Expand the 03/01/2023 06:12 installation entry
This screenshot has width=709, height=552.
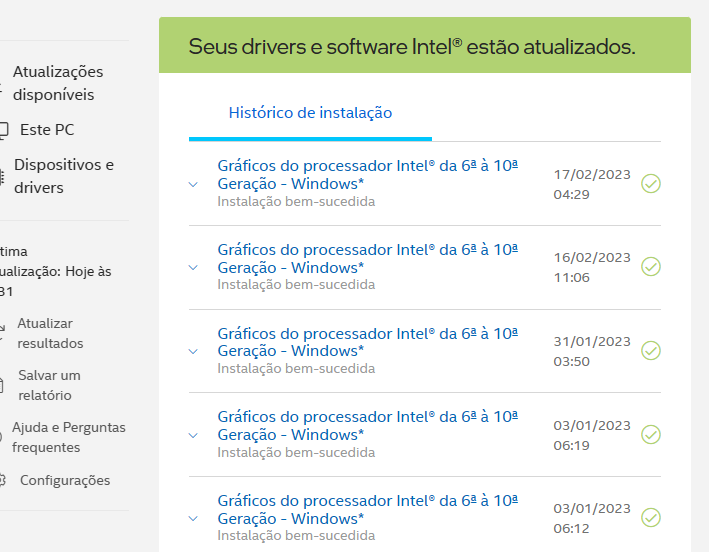[193, 519]
